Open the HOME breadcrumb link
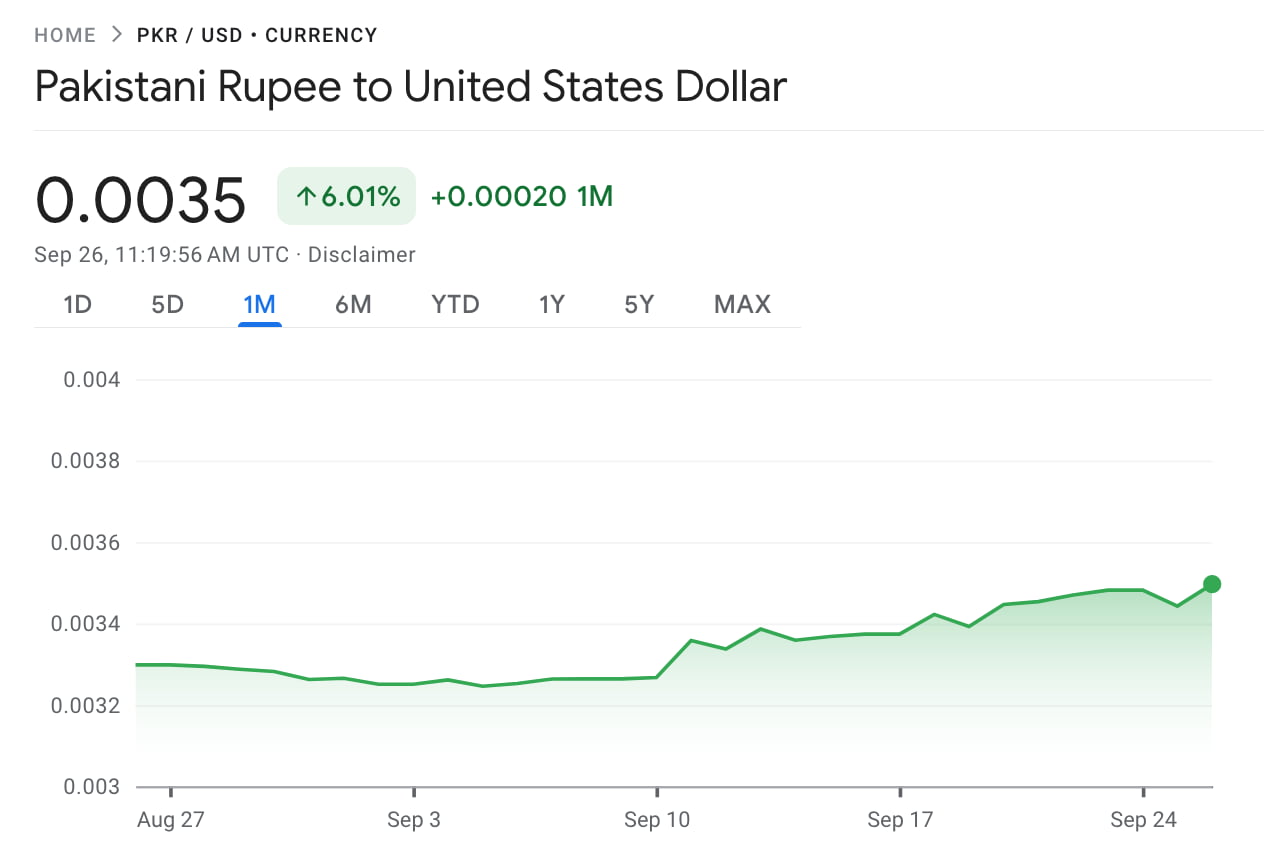Viewport: 1264px width, 848px height. (64, 34)
